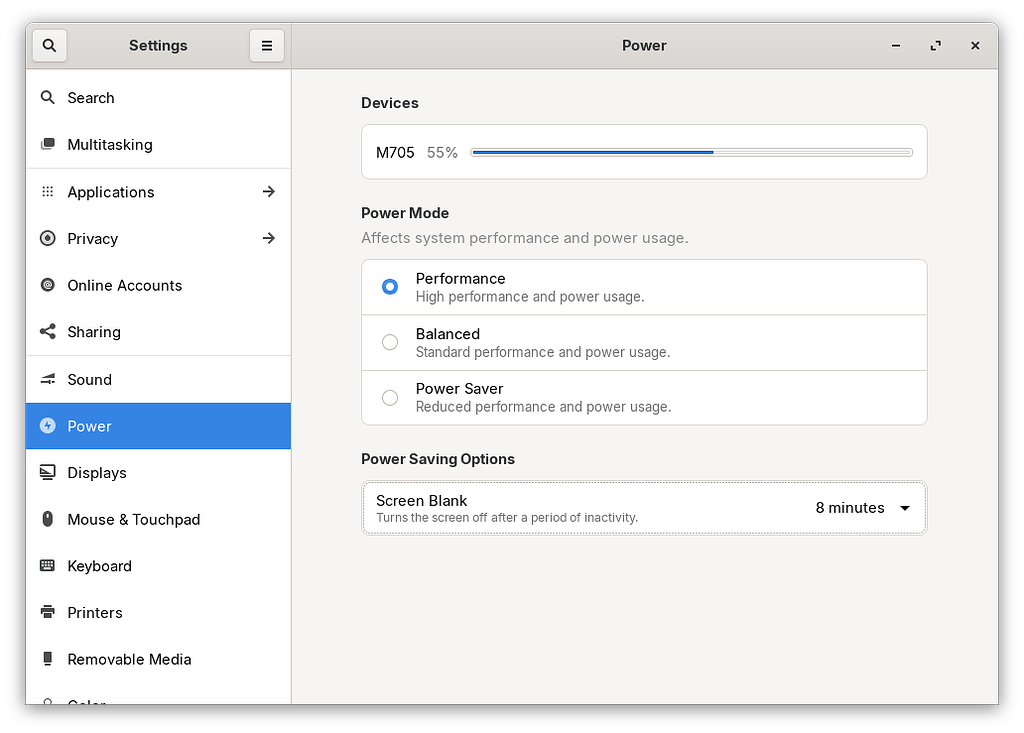
Task: Select the Sharing settings icon
Action: click(47, 332)
